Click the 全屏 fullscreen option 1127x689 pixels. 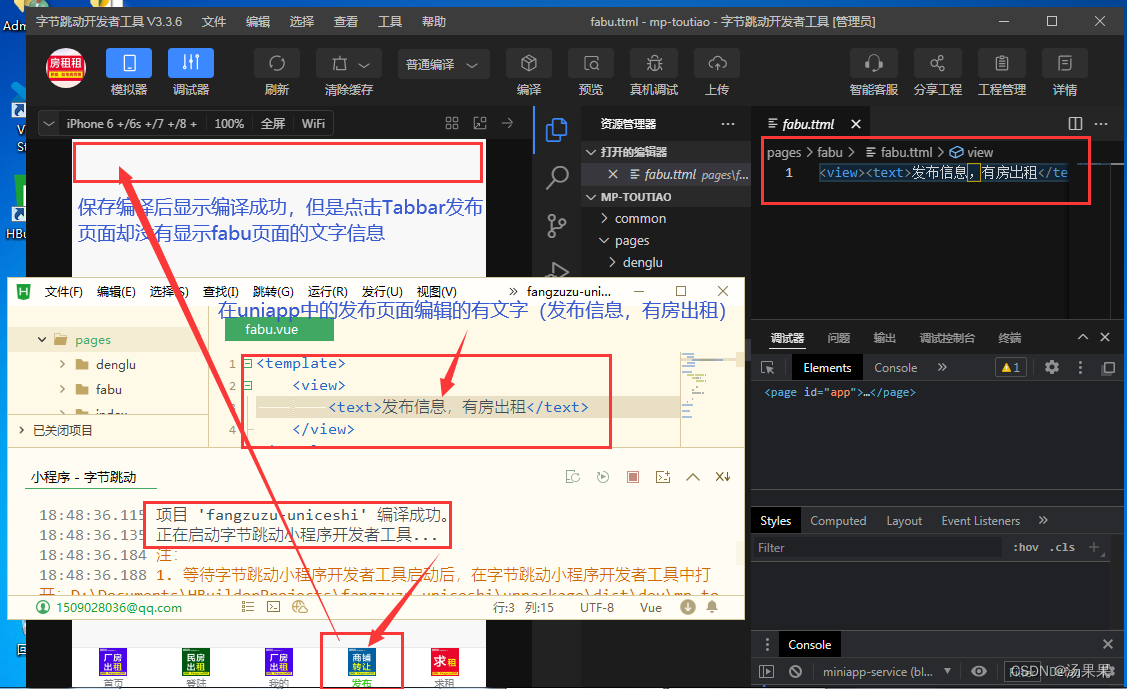click(x=272, y=124)
